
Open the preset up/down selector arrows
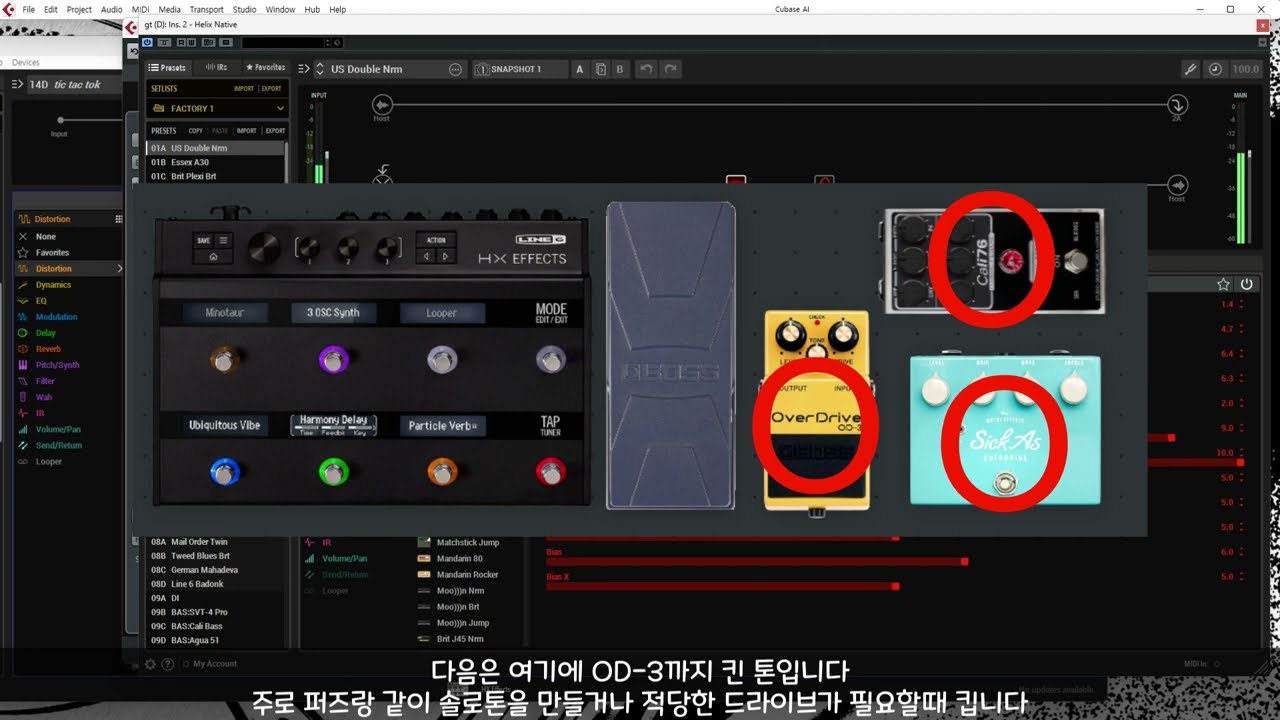(320, 69)
